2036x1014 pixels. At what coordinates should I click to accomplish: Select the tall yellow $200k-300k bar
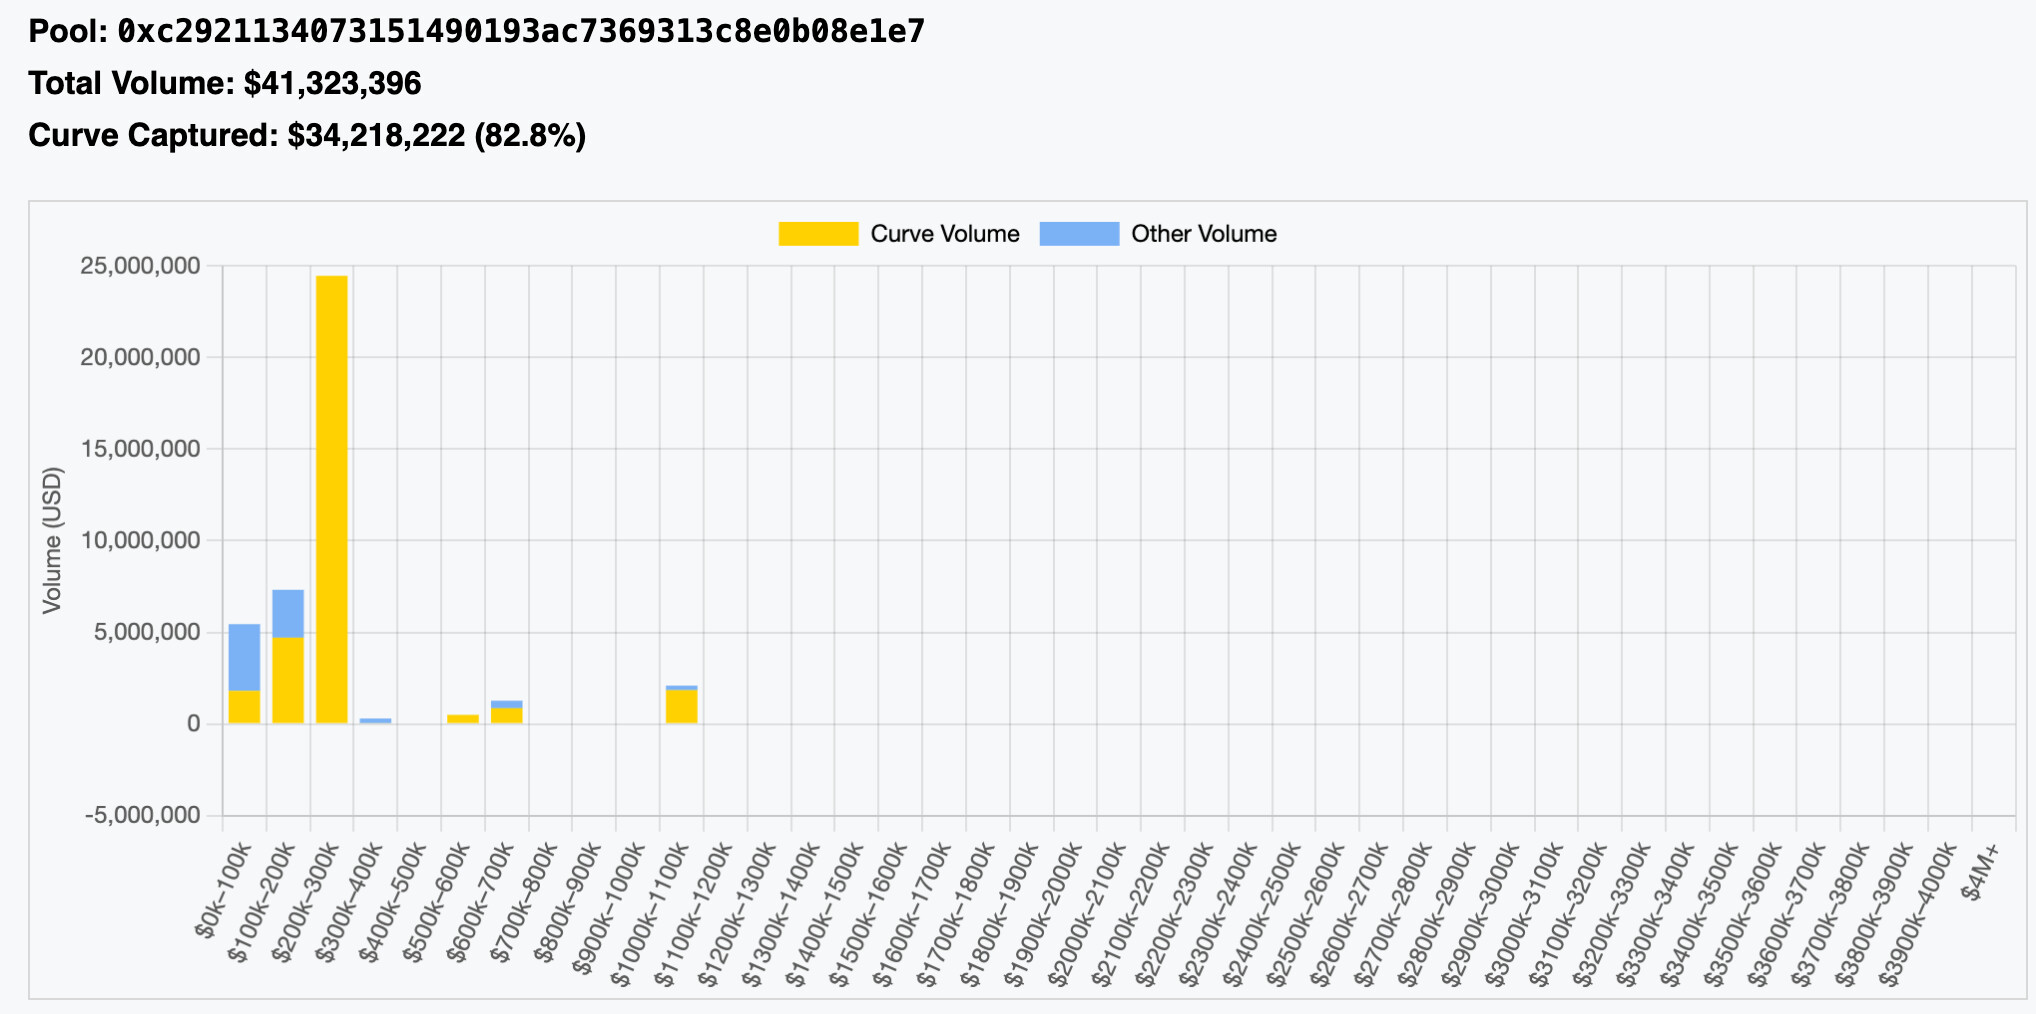(x=332, y=500)
